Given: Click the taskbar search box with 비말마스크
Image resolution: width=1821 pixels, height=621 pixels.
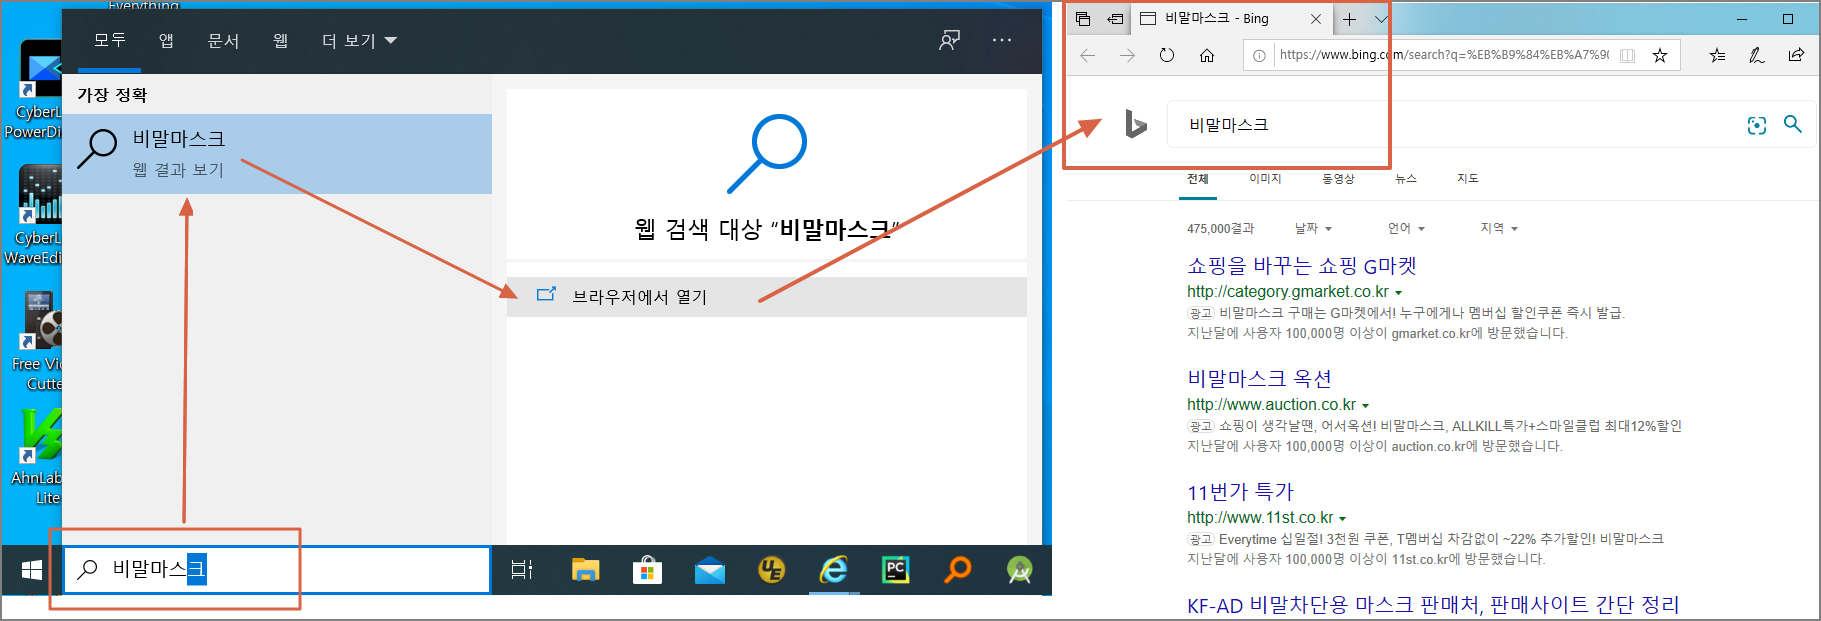Looking at the screenshot, I should pyautogui.click(x=278, y=570).
